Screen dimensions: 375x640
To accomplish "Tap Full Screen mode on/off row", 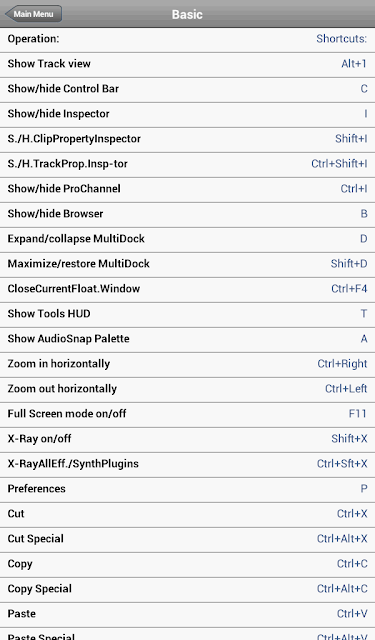I will [187, 414].
